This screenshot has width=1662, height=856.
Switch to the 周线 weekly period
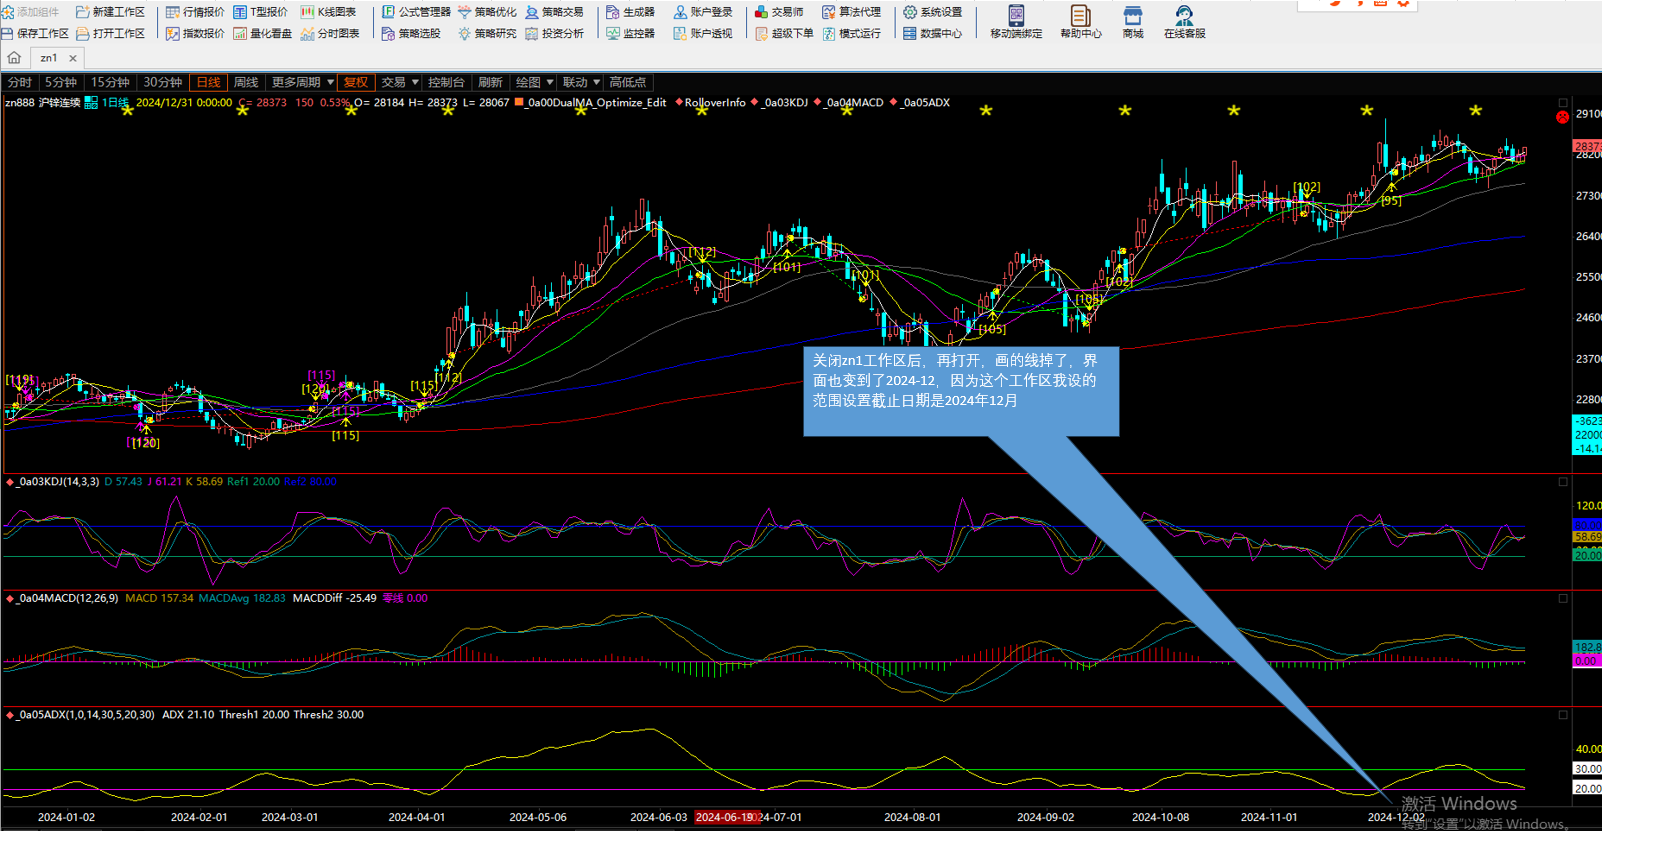click(246, 82)
